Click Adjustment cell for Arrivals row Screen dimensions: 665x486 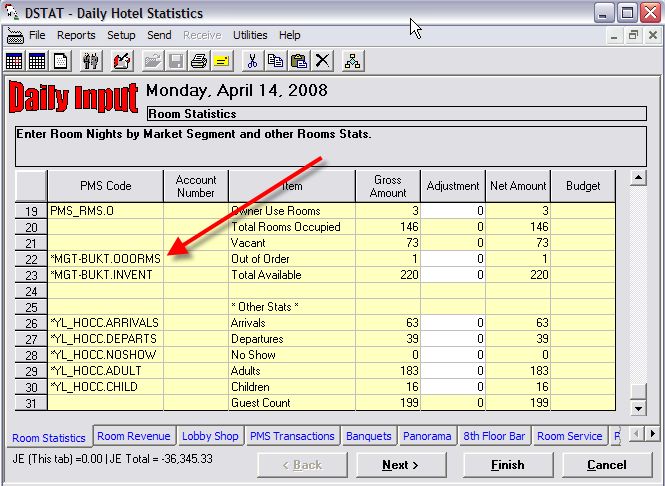coord(453,323)
